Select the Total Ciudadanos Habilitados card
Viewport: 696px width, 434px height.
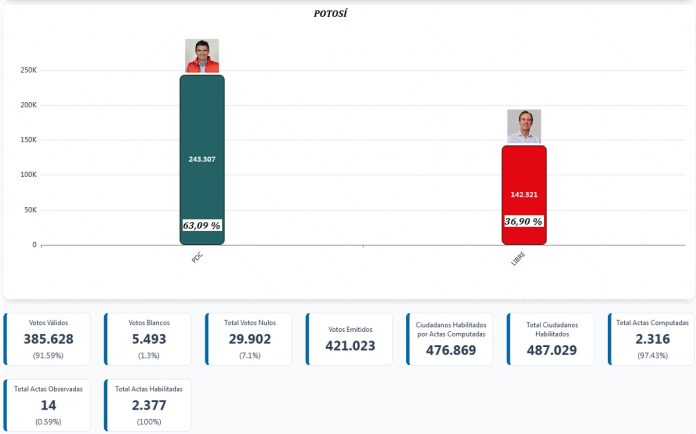pos(551,339)
